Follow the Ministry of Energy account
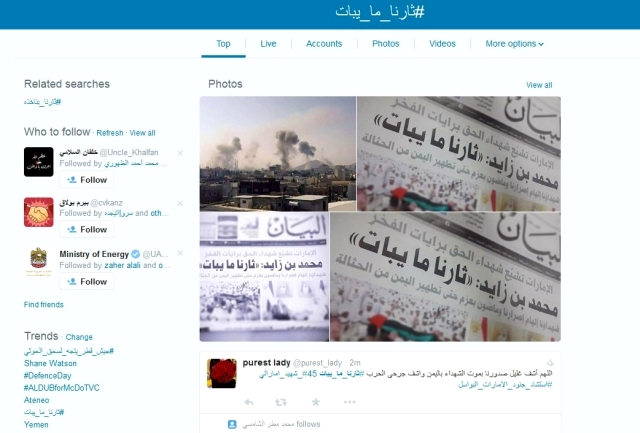 (87, 282)
